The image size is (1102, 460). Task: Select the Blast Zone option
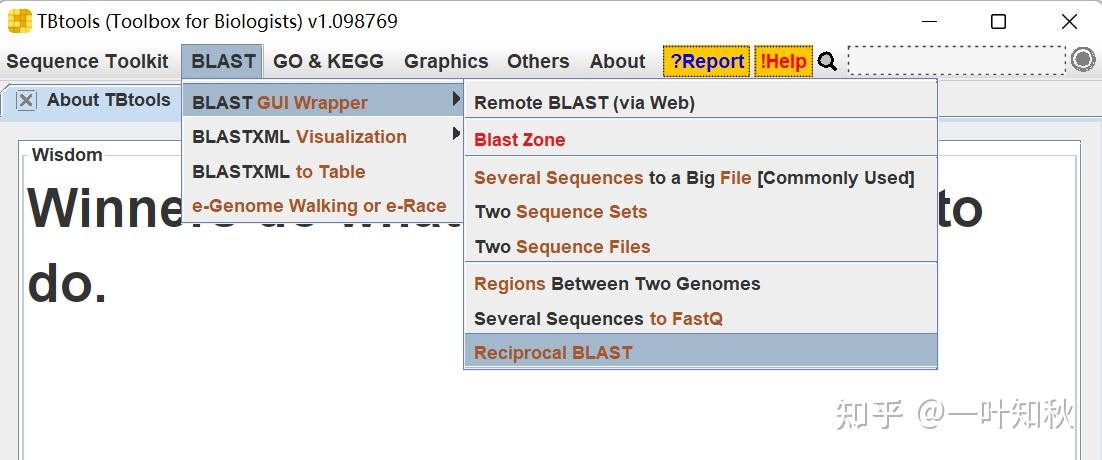pos(519,140)
